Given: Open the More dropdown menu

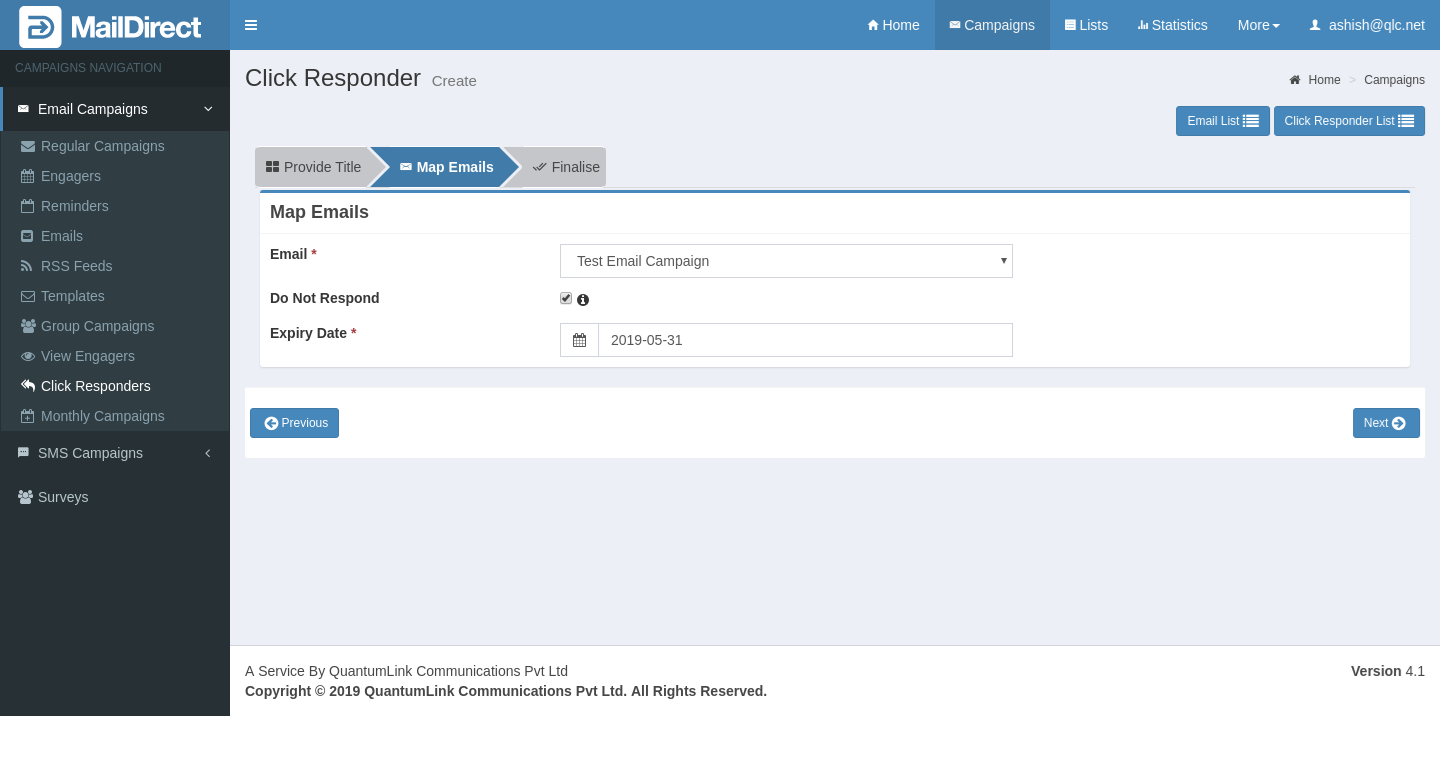Looking at the screenshot, I should pos(1258,25).
